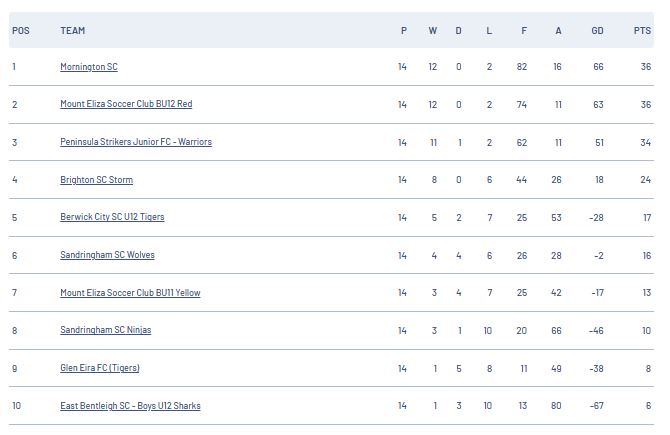Screen dimensions: 670x435
Task: Click the POS column header
Action: tap(21, 31)
